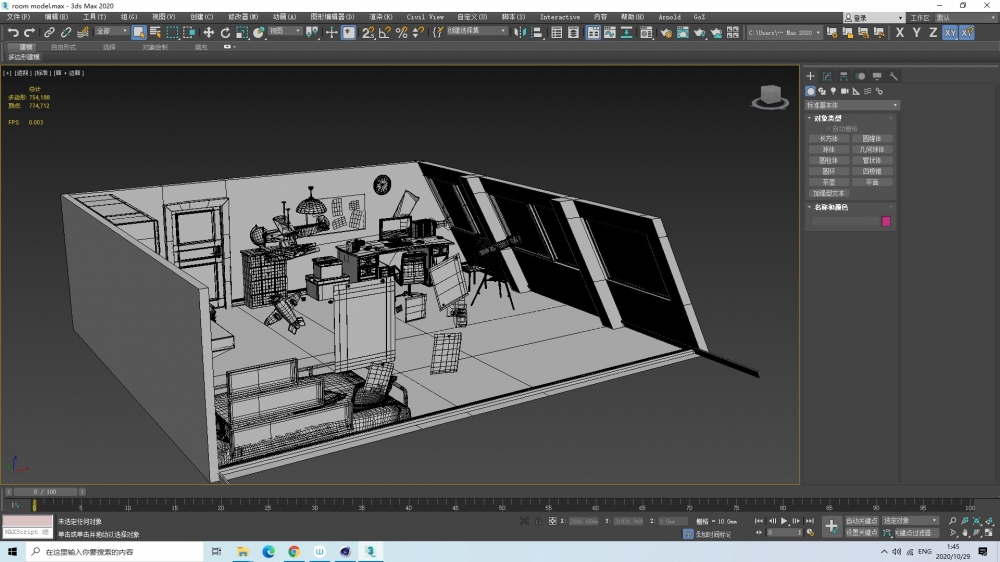Click the magenta object color swatch
Image resolution: width=1000 pixels, height=562 pixels.
point(886,221)
